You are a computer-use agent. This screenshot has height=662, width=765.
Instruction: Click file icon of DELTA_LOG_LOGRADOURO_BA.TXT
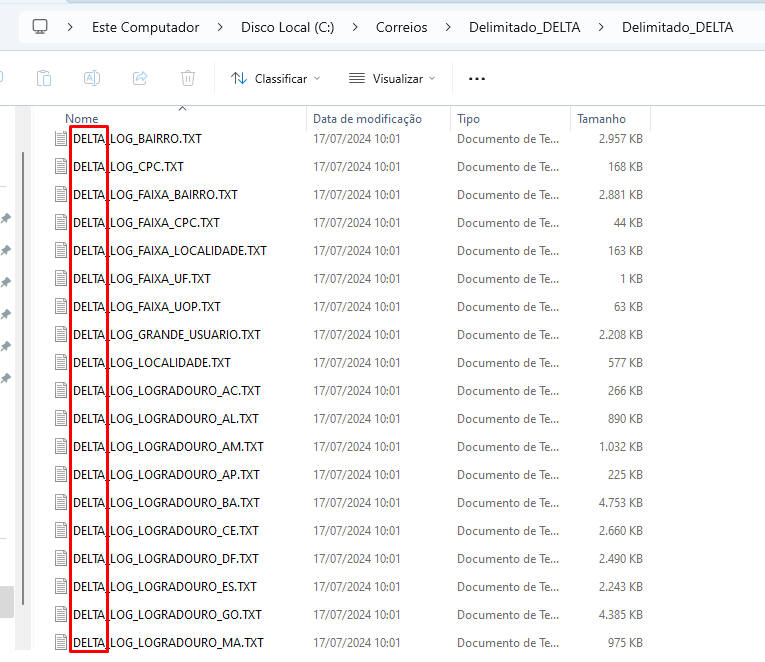(x=61, y=502)
